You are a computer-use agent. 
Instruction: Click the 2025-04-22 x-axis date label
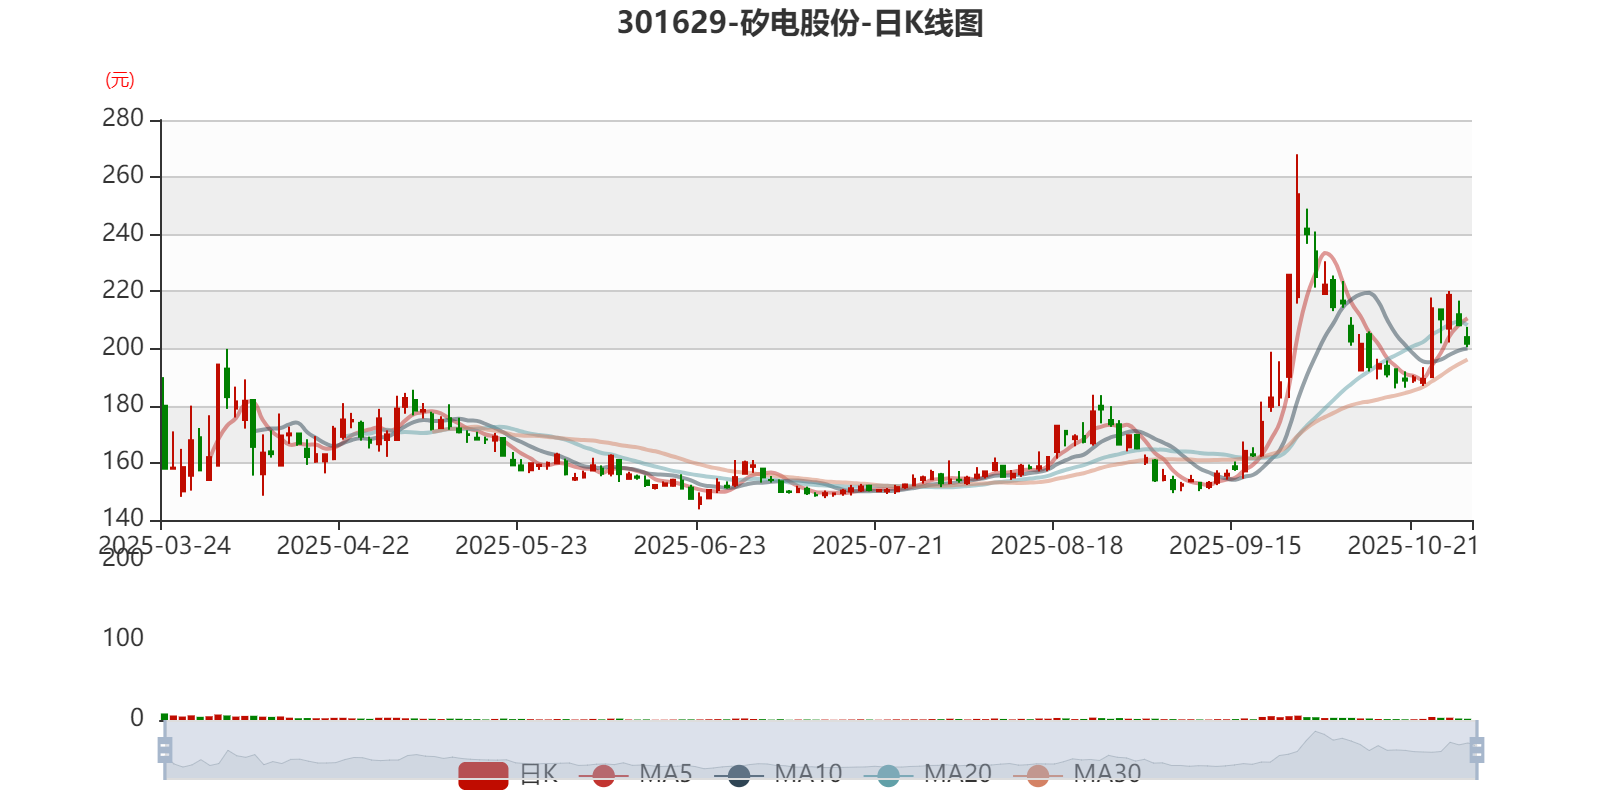pos(343,545)
